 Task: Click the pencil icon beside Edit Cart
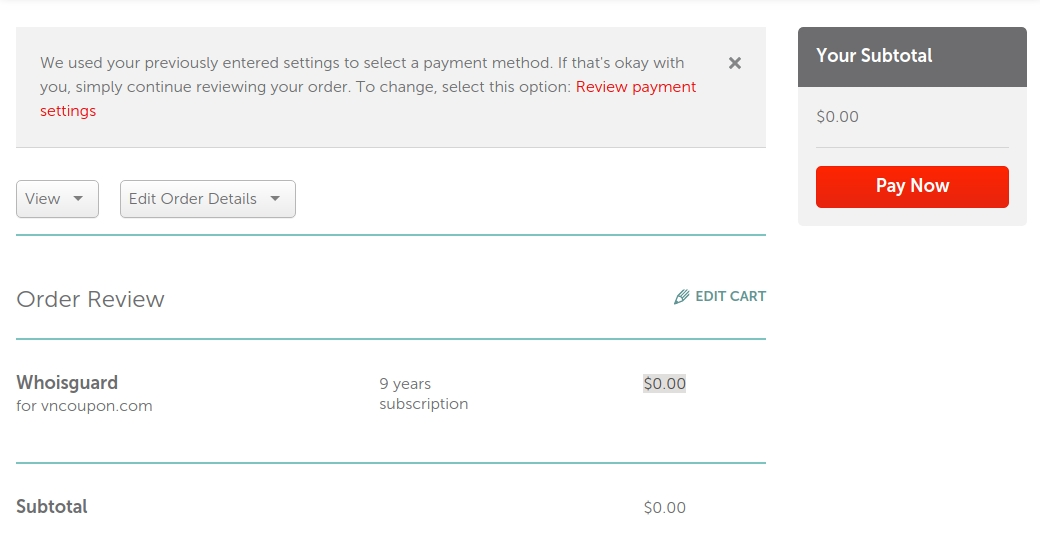click(x=681, y=297)
